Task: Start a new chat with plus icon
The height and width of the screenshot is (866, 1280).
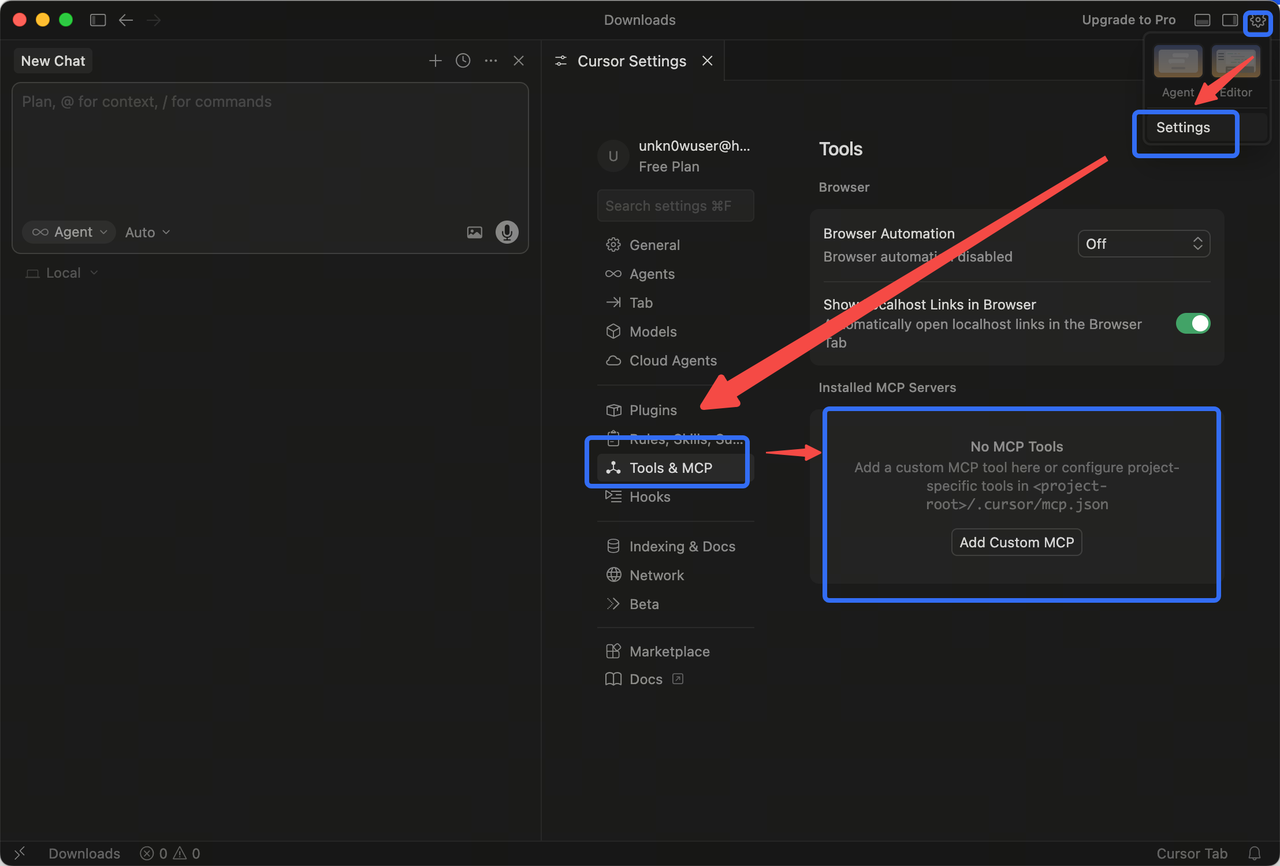Action: [435, 61]
